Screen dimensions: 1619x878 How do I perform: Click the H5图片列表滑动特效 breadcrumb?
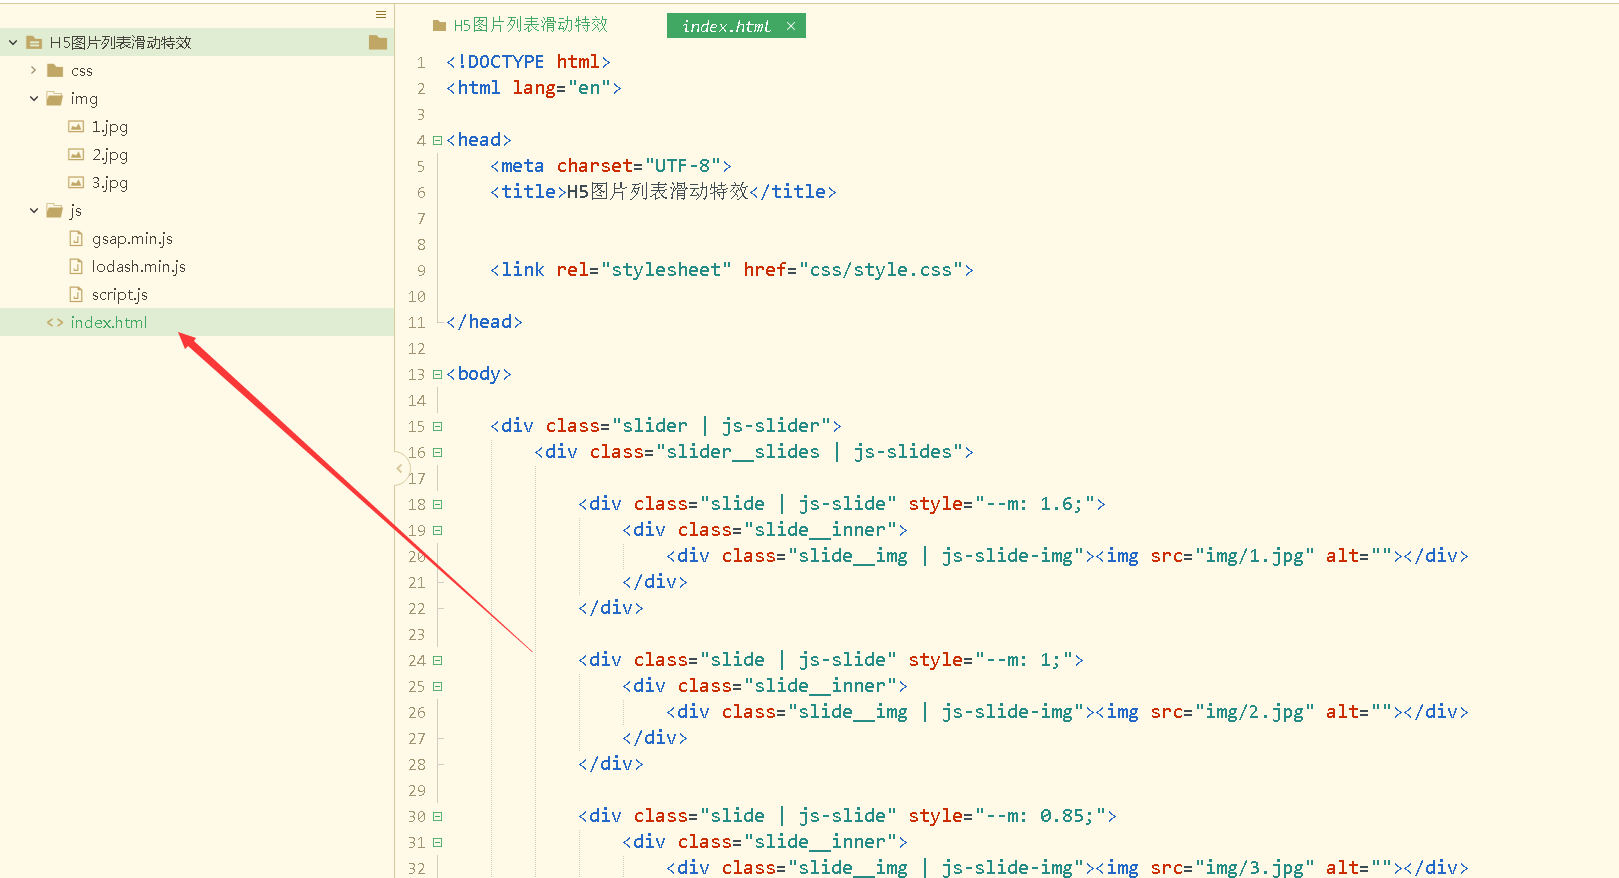click(530, 25)
